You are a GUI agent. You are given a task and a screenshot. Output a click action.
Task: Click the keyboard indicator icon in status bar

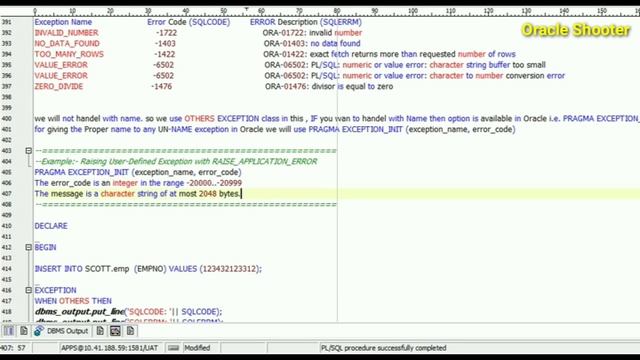pos(173,348)
